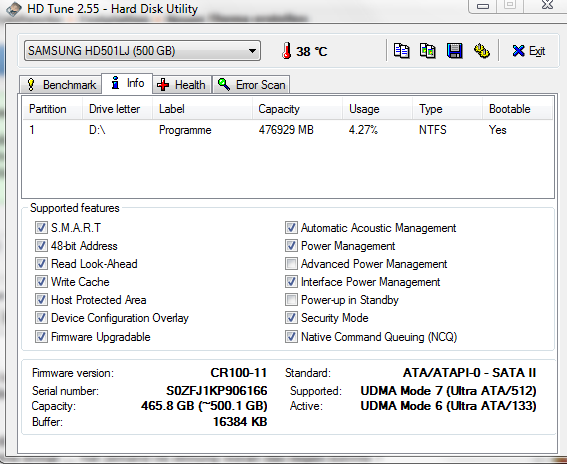Toggle the Native Command Queuing (NCQ) checkbox
Screen dimensions: 567x464
pyautogui.click(x=291, y=337)
